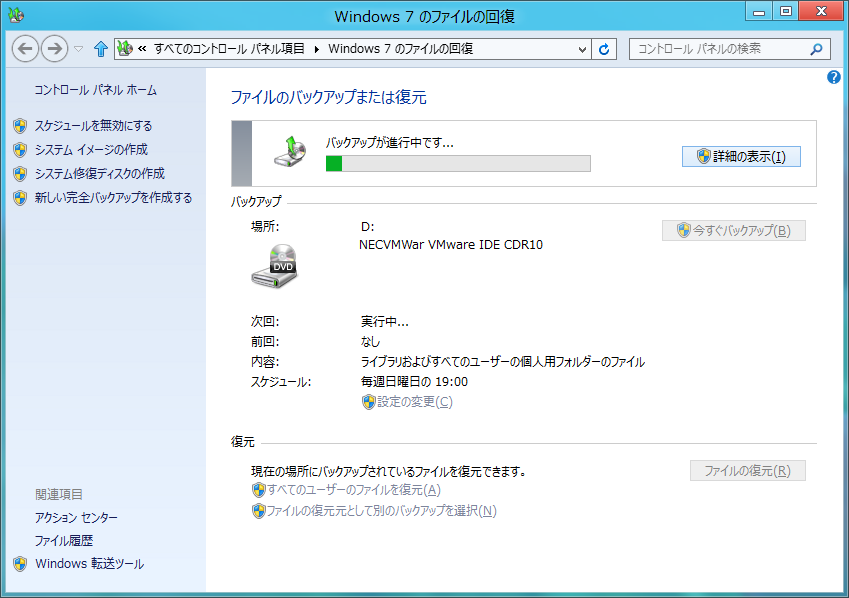
Task: Click shield icon beside システム修復ディスクの作成
Action: click(x=20, y=174)
